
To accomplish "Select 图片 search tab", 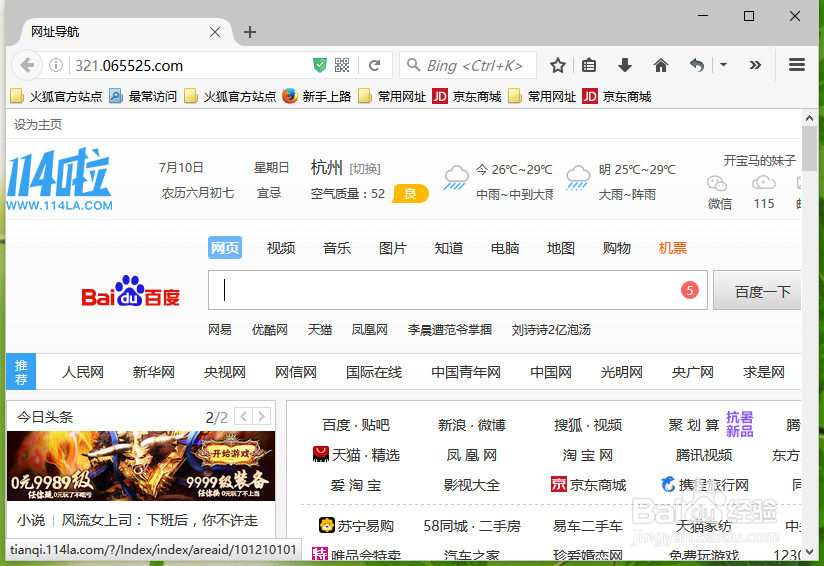I will [x=393, y=248].
